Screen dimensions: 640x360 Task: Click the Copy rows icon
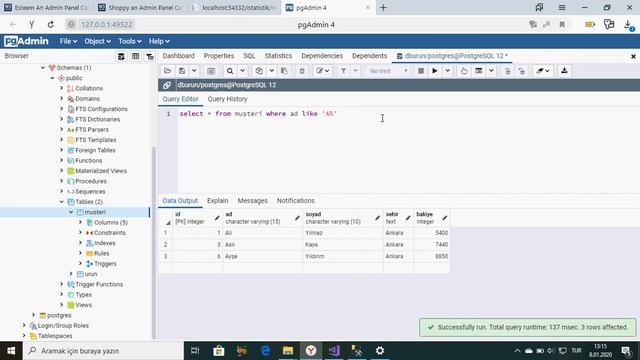pyautogui.click(x=259, y=71)
